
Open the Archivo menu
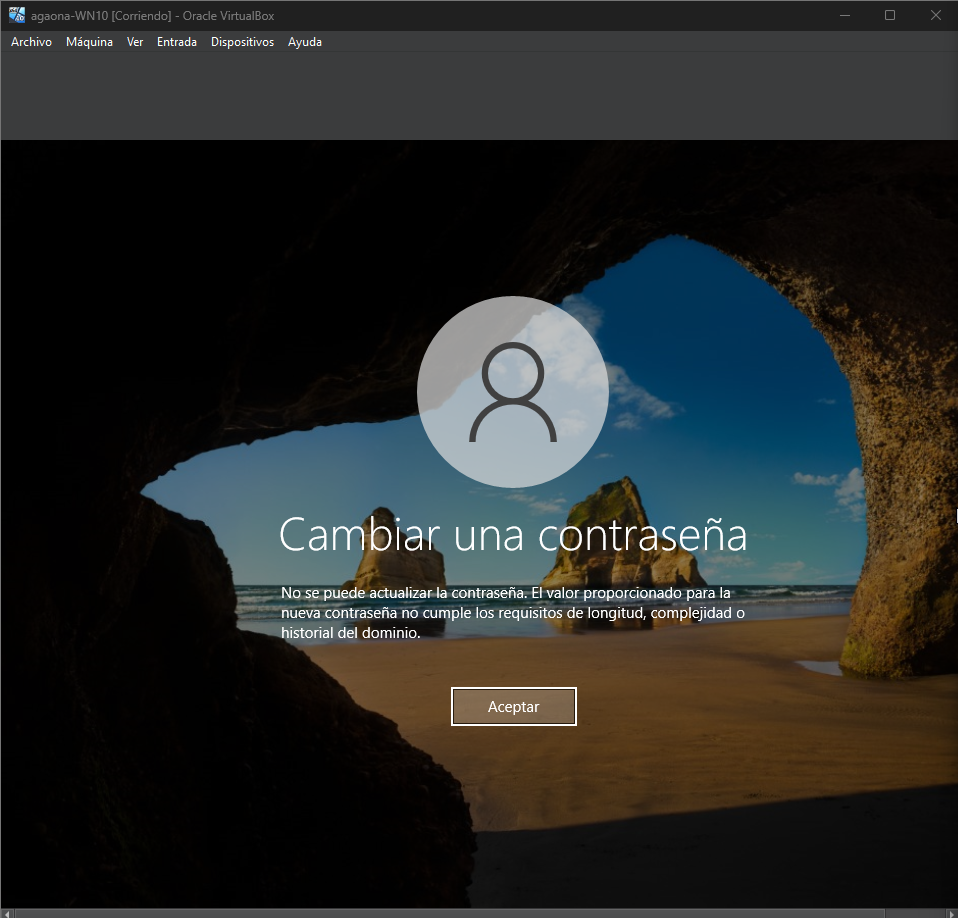[31, 42]
